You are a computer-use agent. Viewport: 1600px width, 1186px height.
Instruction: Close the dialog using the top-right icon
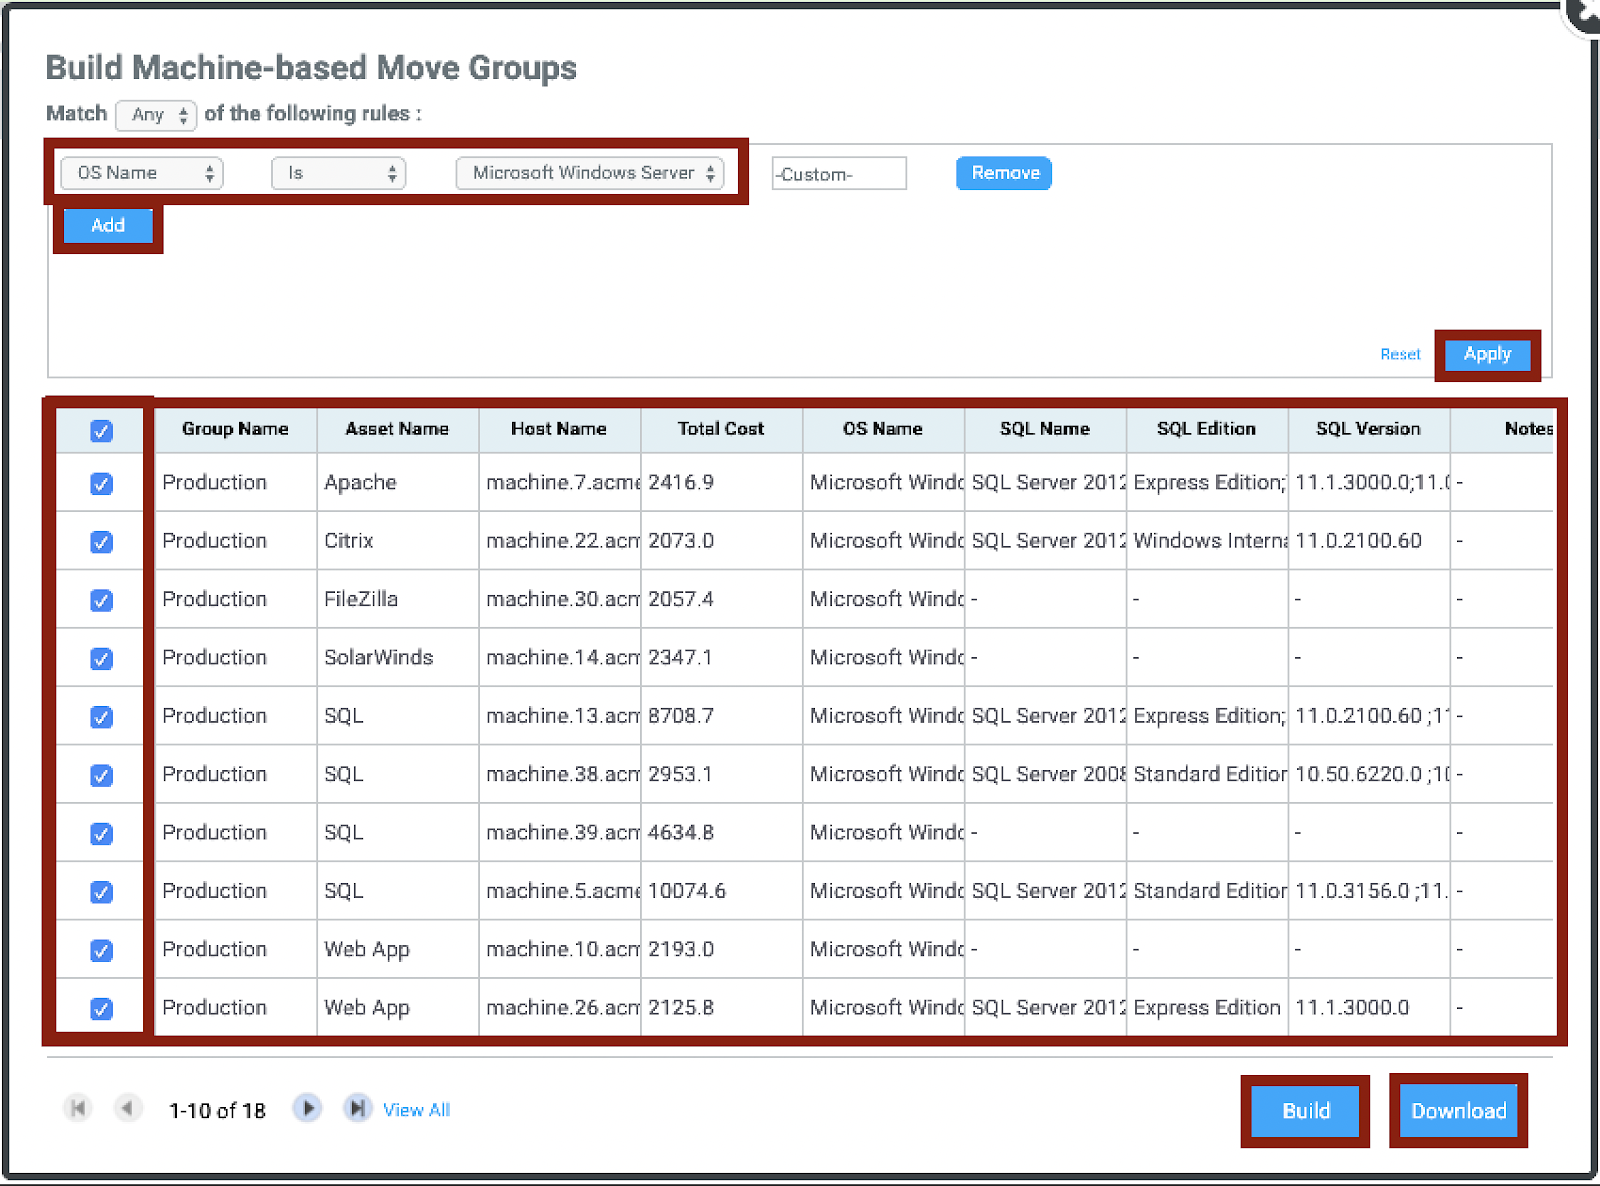(1585, 12)
